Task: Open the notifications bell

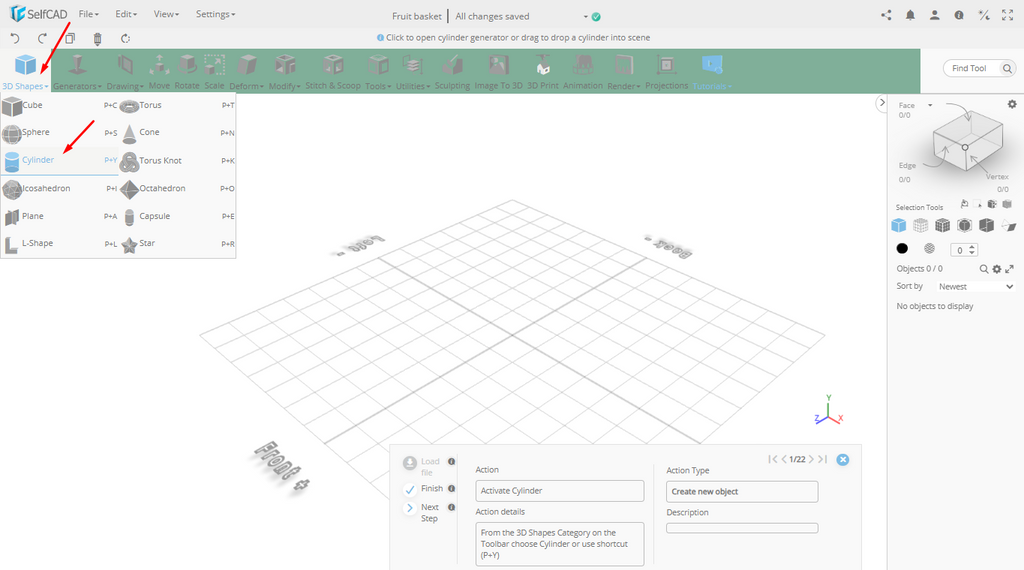Action: (x=910, y=15)
